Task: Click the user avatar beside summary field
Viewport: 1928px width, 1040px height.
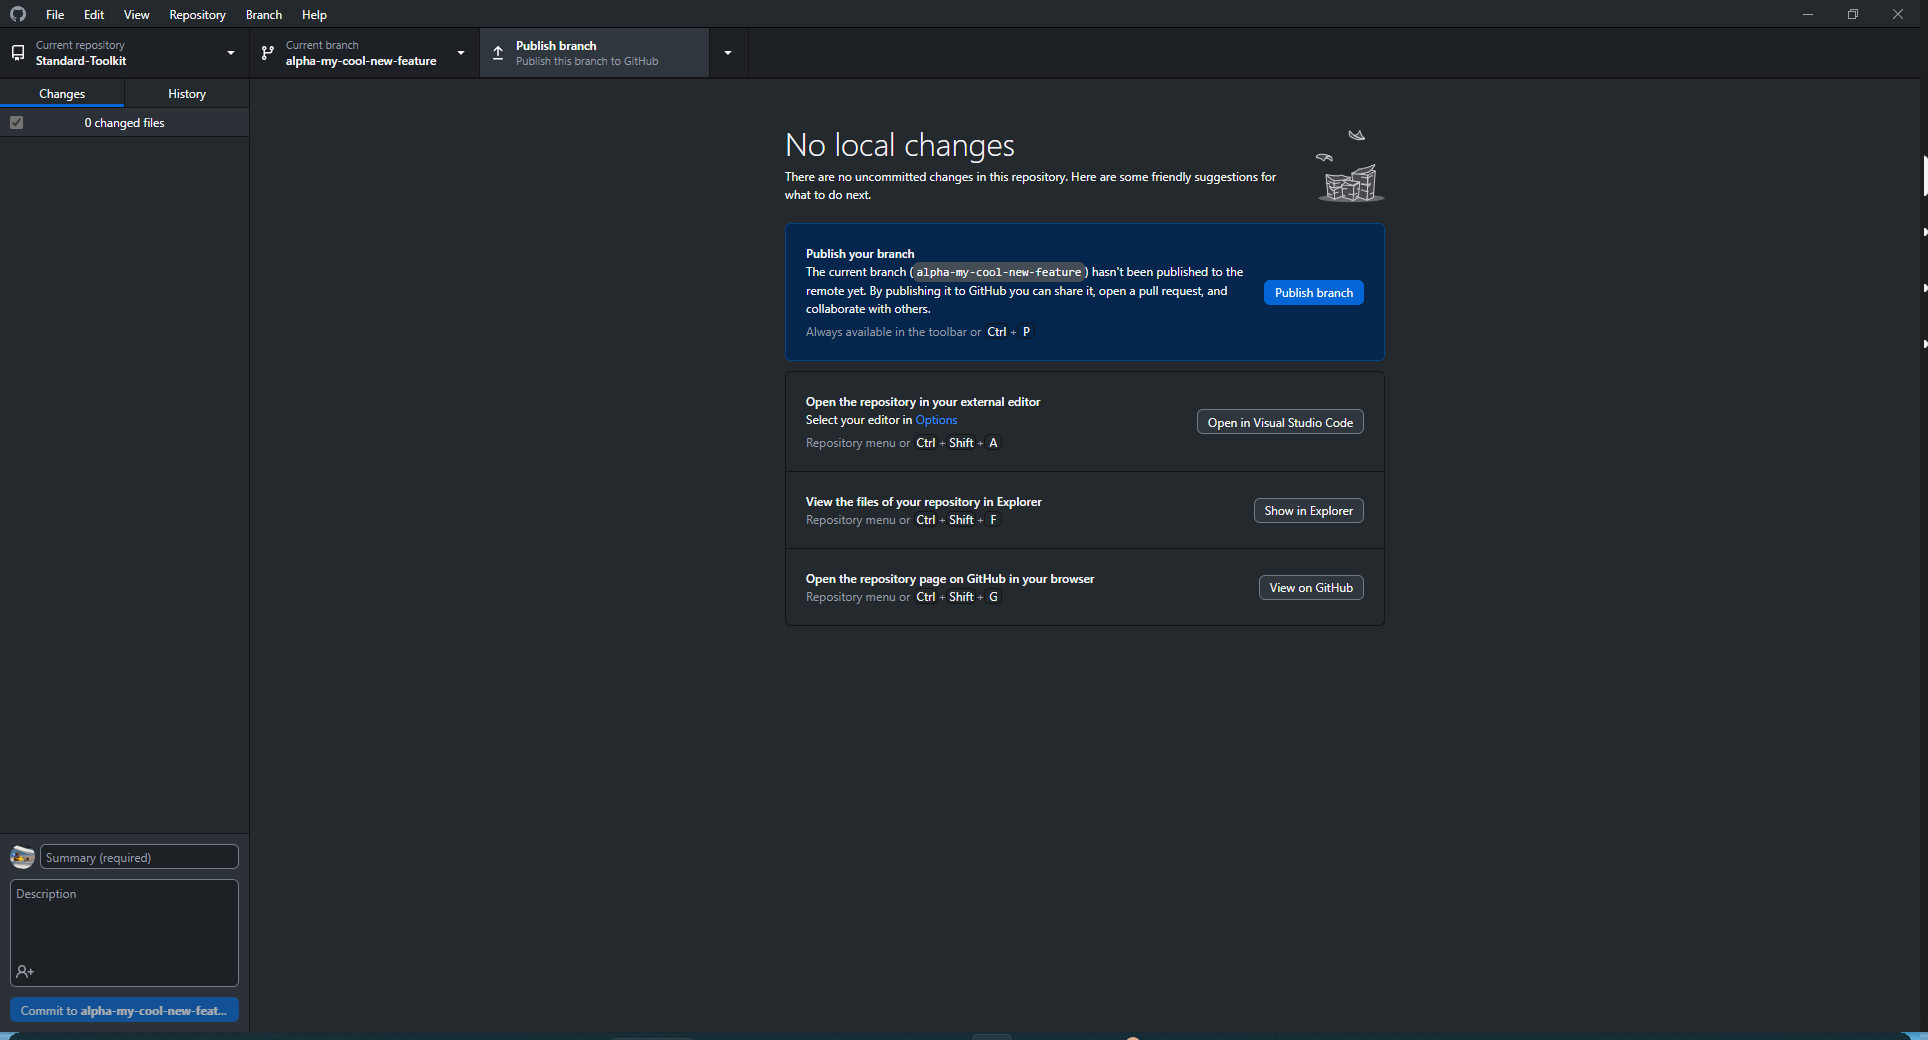Action: pos(22,857)
